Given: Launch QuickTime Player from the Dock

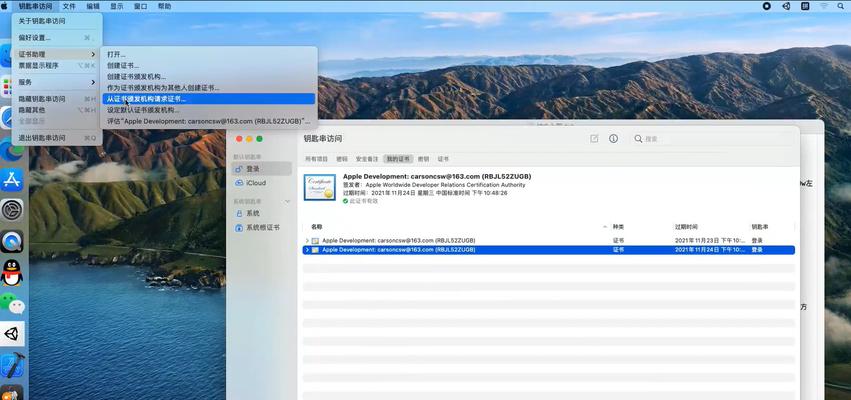Looking at the screenshot, I should pos(11,241).
